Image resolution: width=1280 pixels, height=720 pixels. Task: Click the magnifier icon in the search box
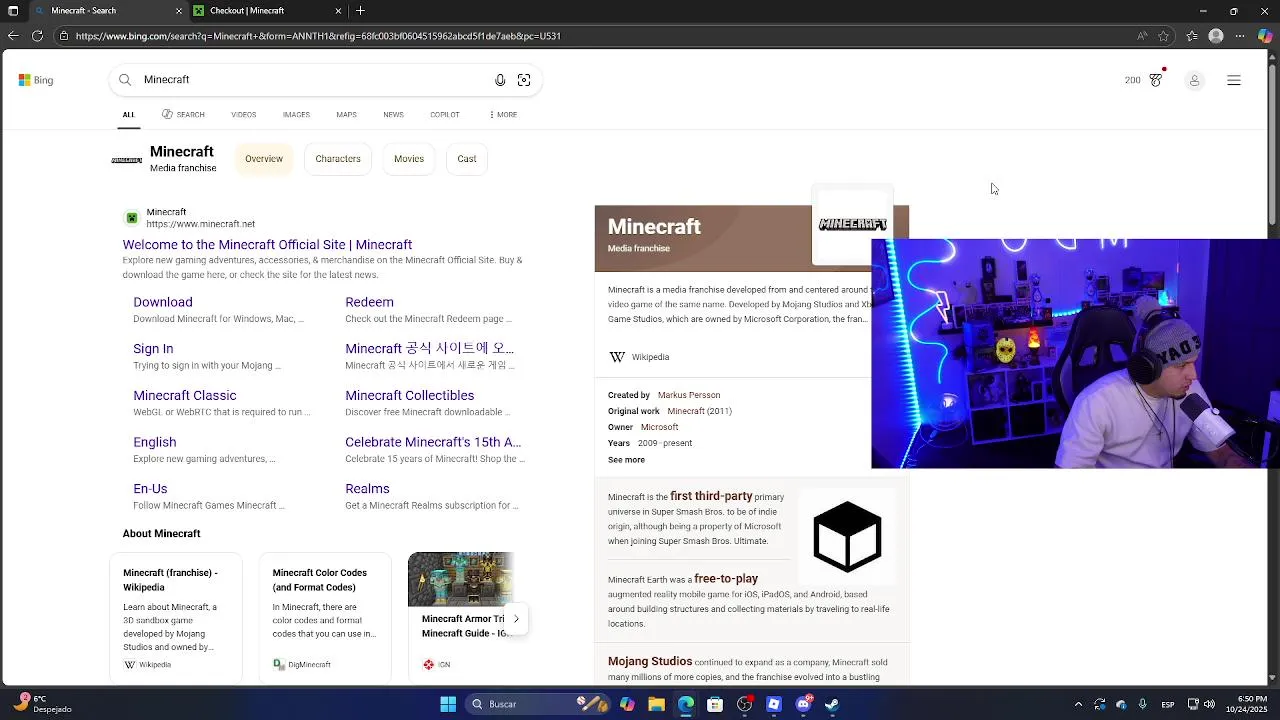125,80
